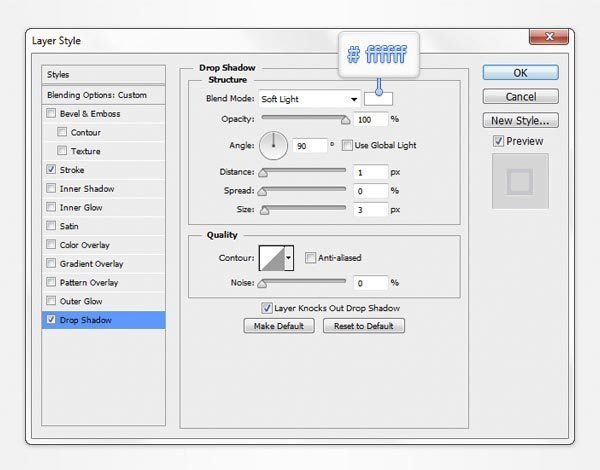Select the Outer Glow section label
Image resolution: width=600 pixels, height=470 pixels.
click(x=81, y=301)
